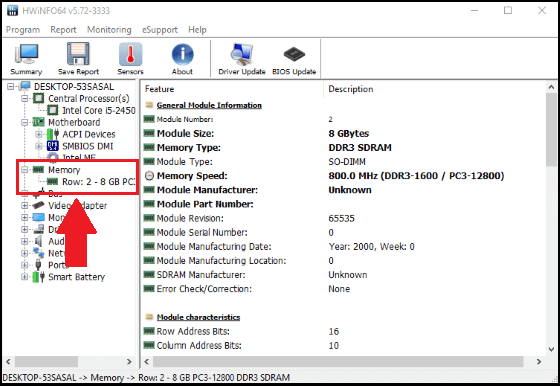The image size is (560, 386).
Task: Select the Memory Speed row
Action: pos(344,176)
